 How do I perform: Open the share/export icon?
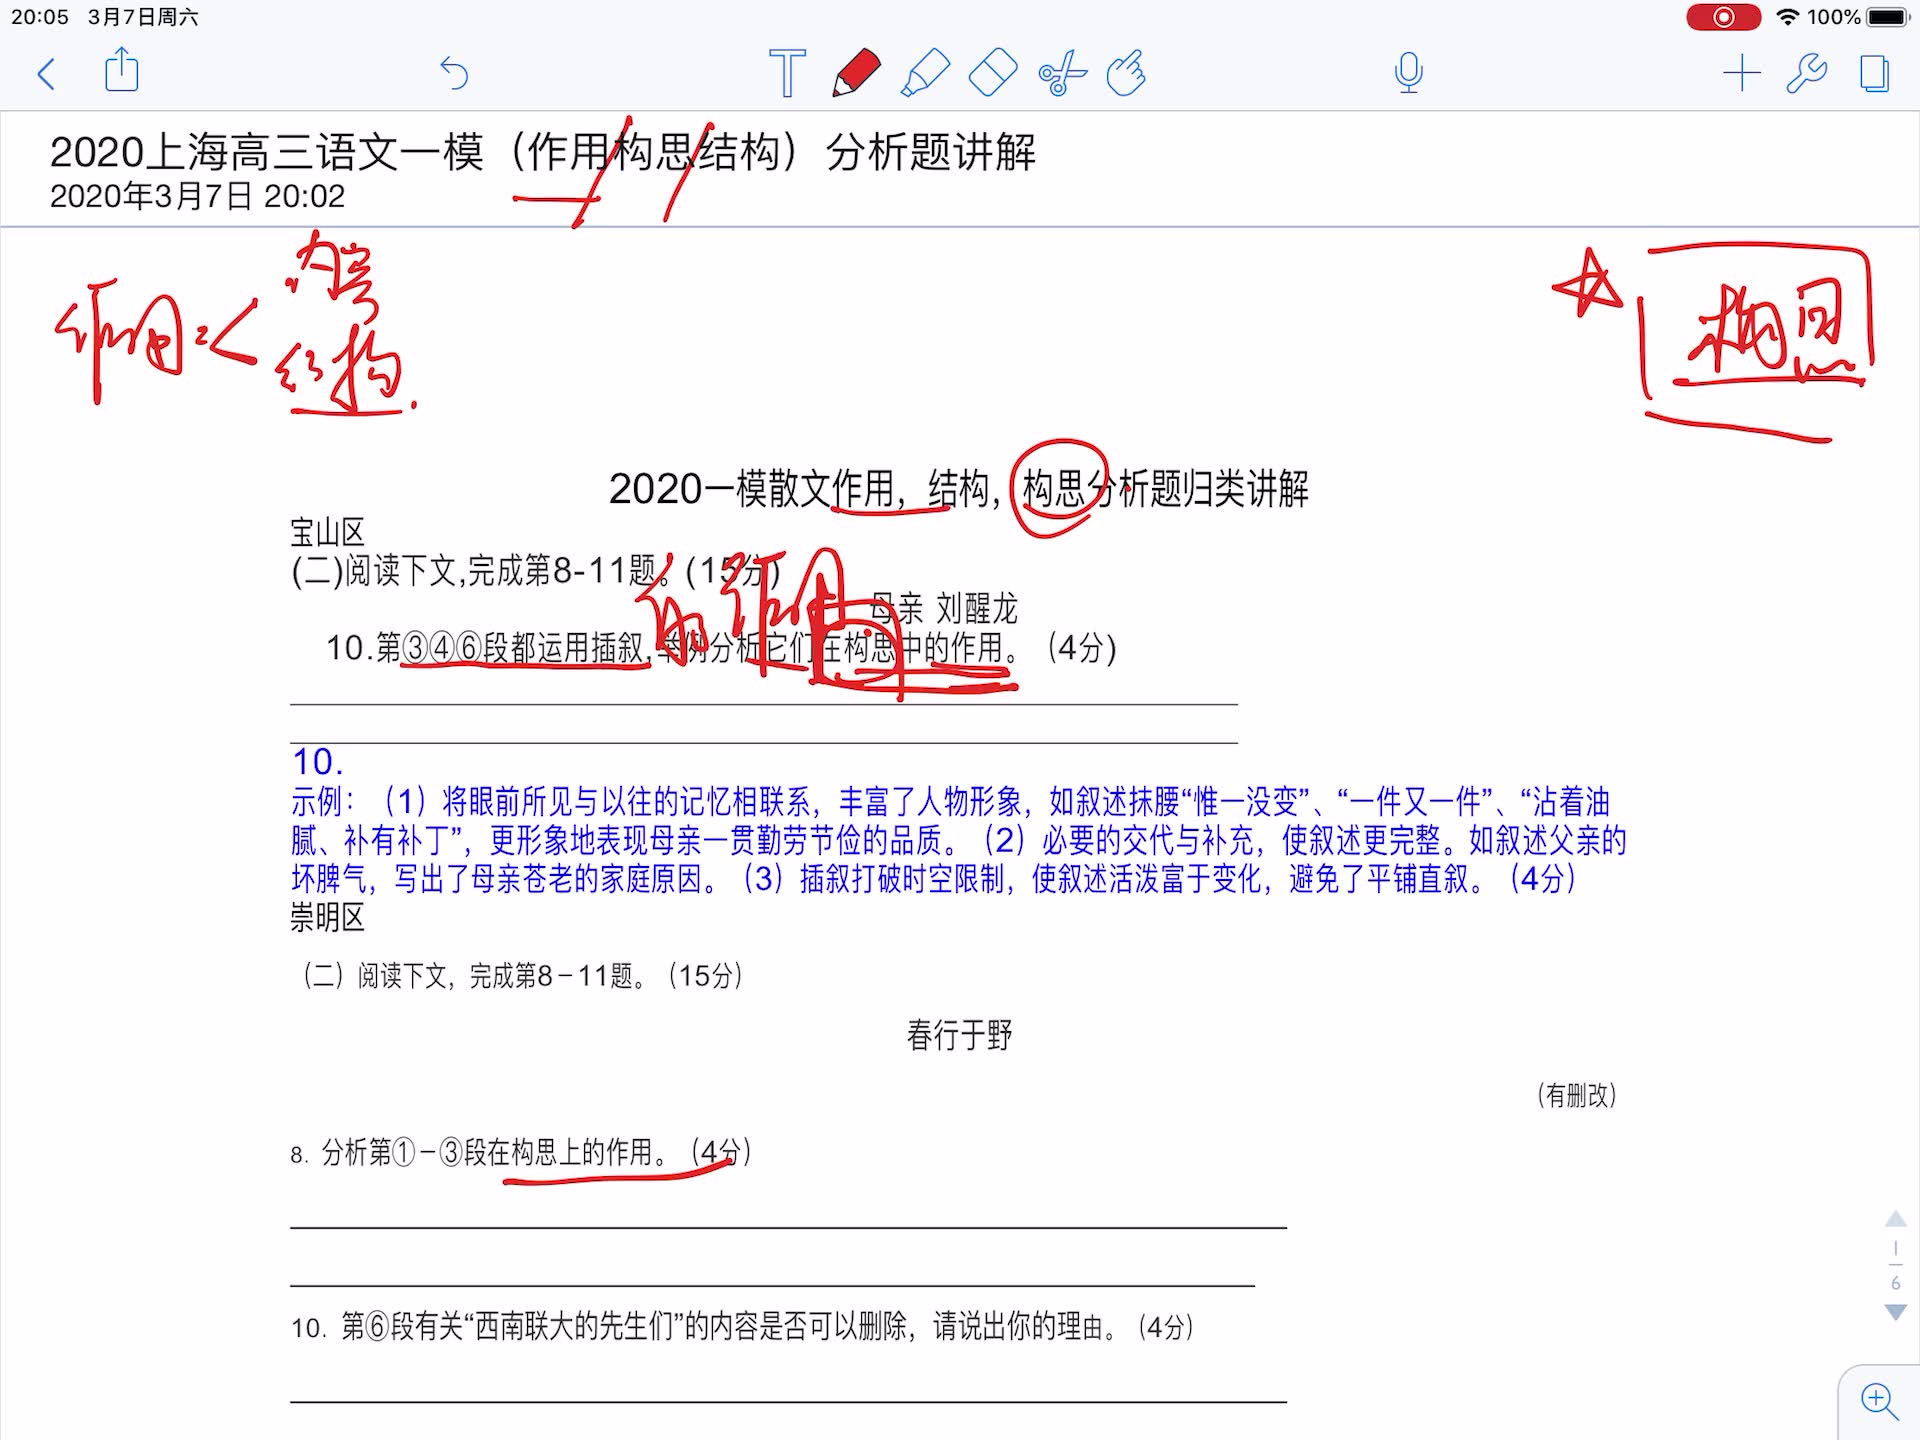122,70
